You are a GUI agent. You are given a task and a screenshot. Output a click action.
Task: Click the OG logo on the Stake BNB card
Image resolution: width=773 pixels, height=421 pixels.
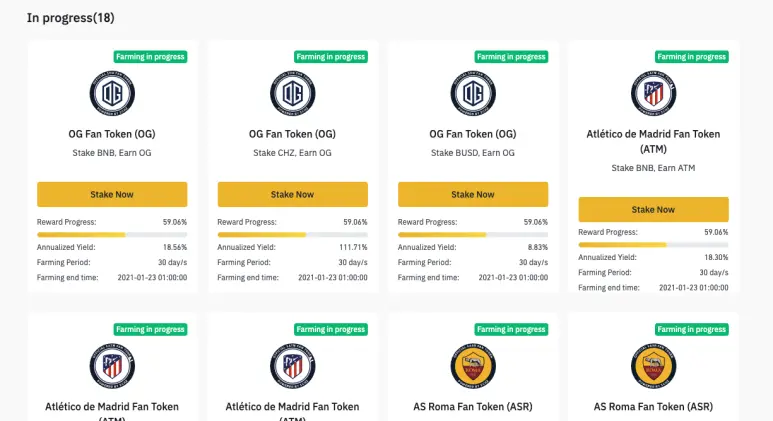[x=112, y=93]
